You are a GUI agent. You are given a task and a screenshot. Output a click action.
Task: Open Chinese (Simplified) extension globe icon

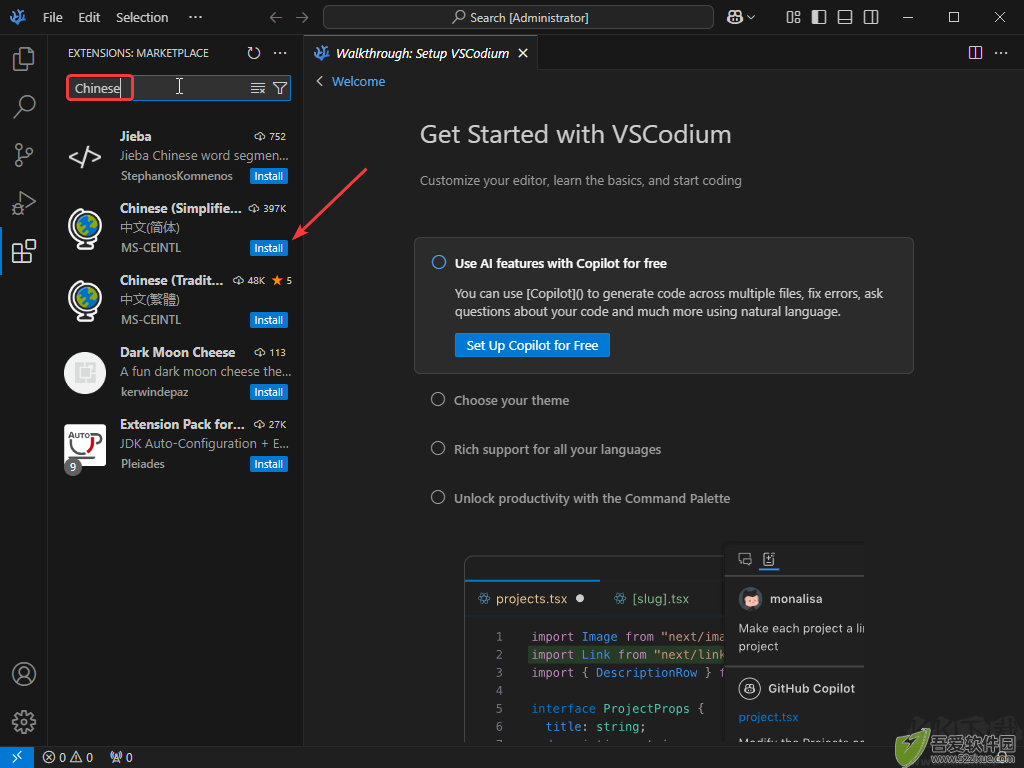coord(85,229)
